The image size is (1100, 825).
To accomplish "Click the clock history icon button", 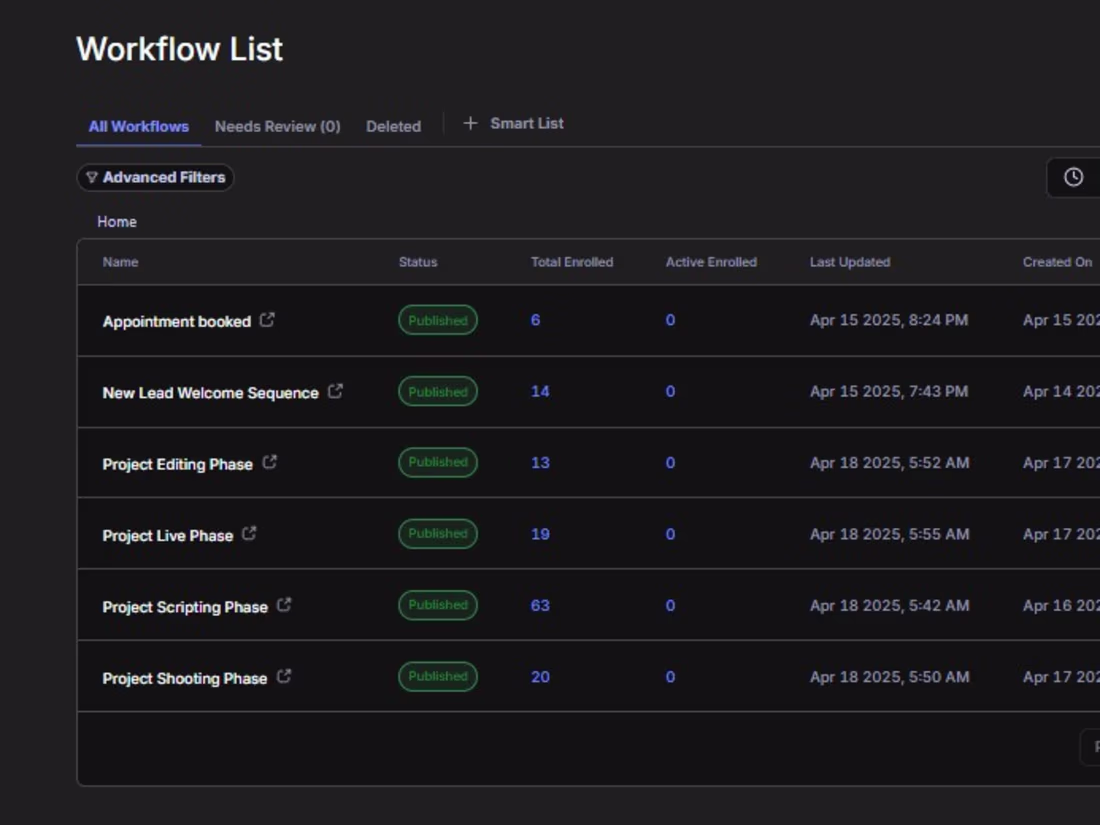I will pyautogui.click(x=1073, y=178).
